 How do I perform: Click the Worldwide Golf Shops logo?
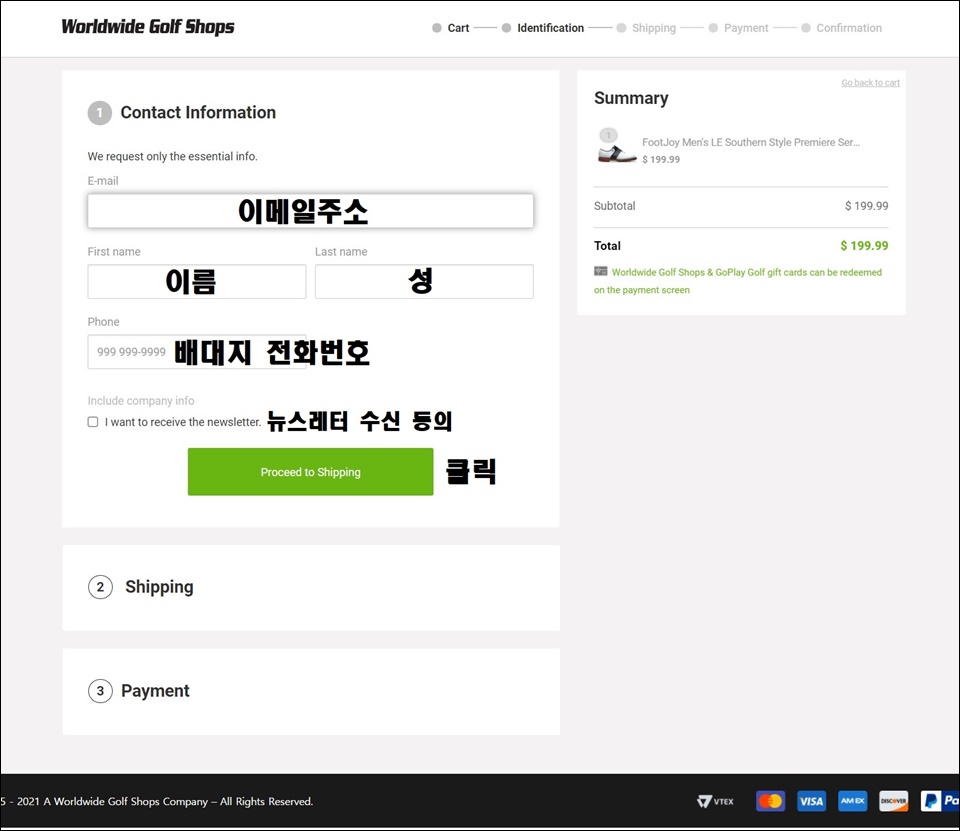148,27
